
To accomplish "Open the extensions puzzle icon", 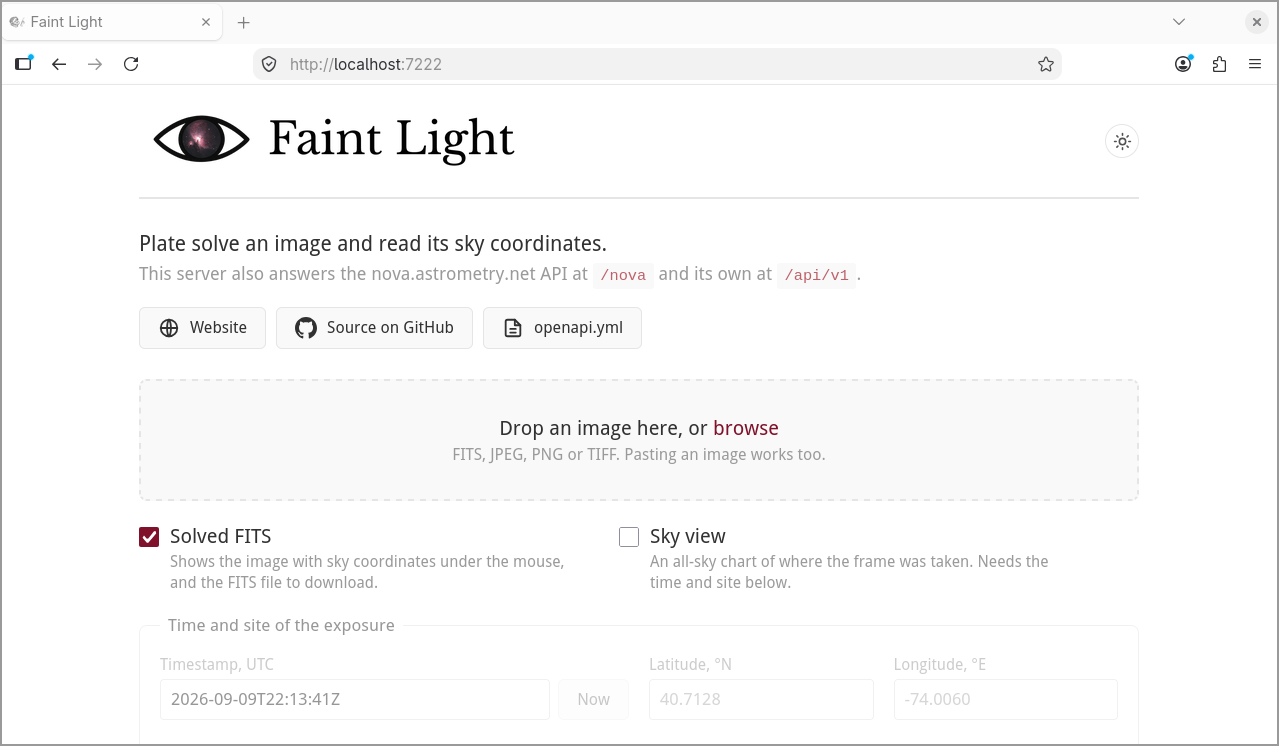I will point(1219,64).
